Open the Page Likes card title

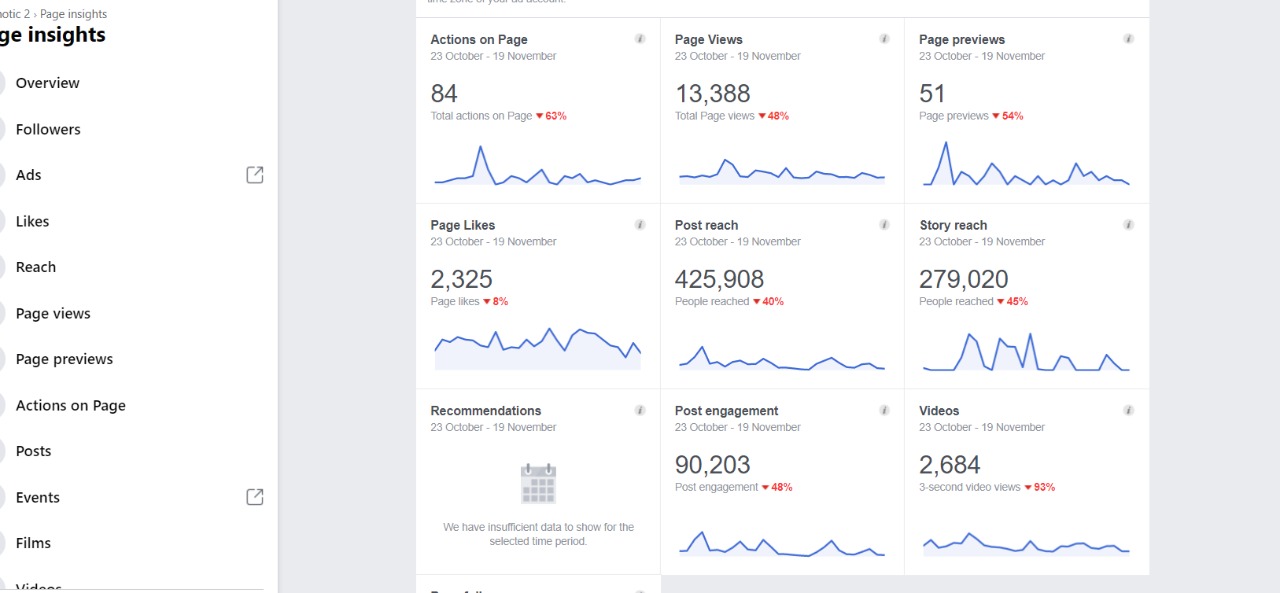(x=463, y=225)
